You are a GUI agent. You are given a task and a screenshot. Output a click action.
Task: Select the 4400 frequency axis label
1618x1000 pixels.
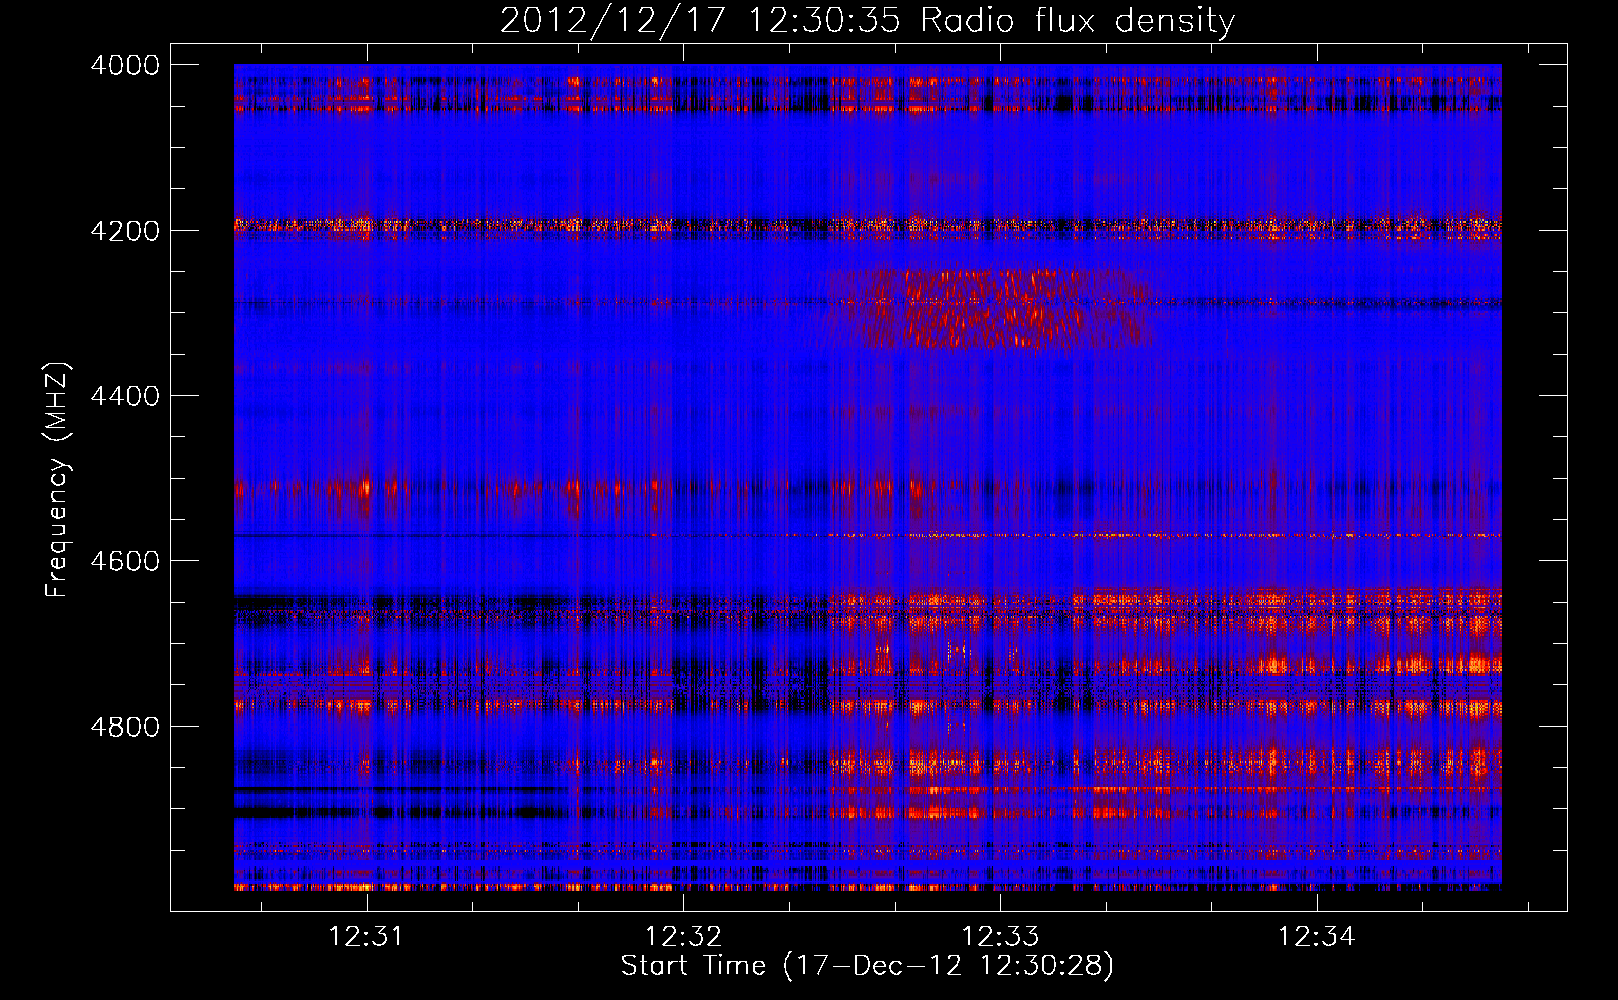[x=125, y=396]
